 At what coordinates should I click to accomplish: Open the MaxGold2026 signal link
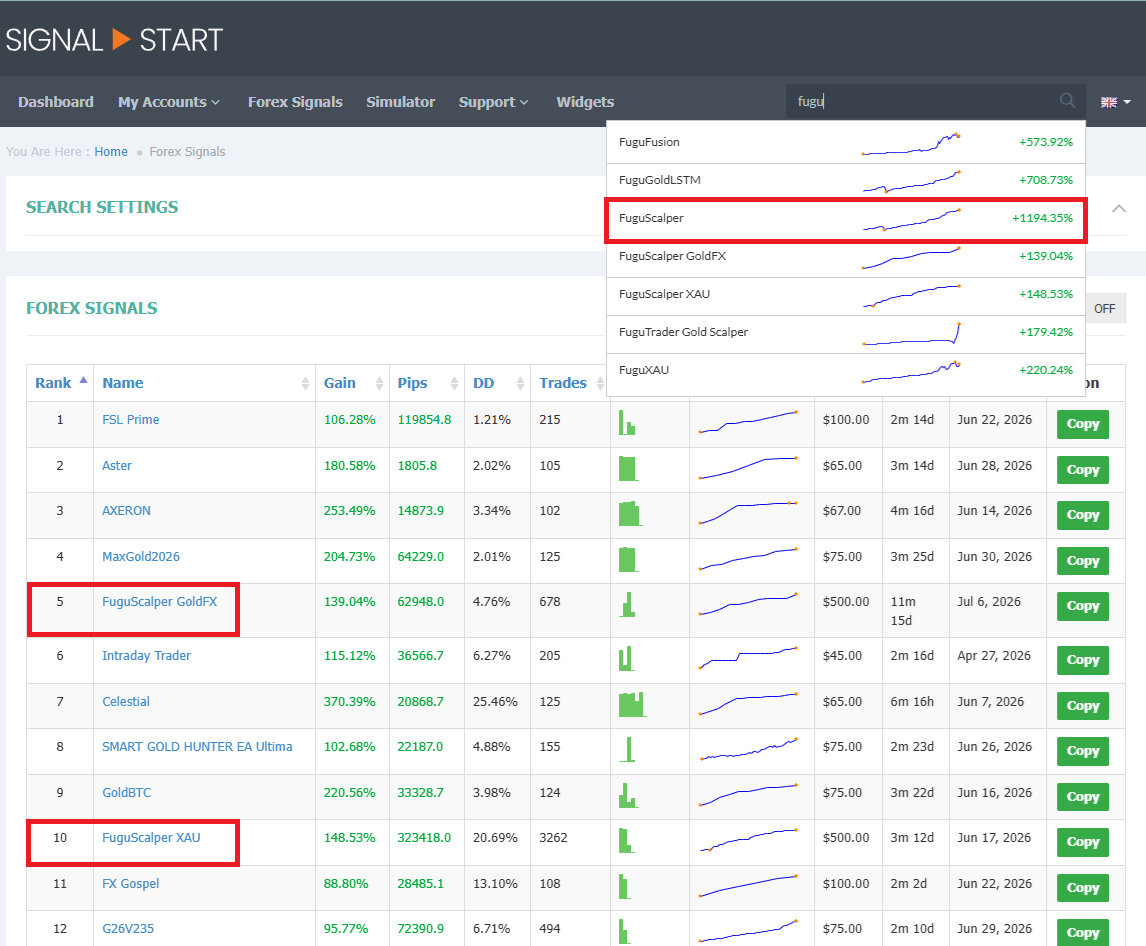[141, 556]
